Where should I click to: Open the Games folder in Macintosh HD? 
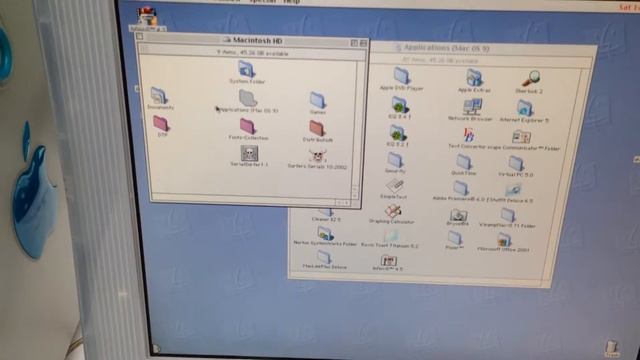pos(318,100)
